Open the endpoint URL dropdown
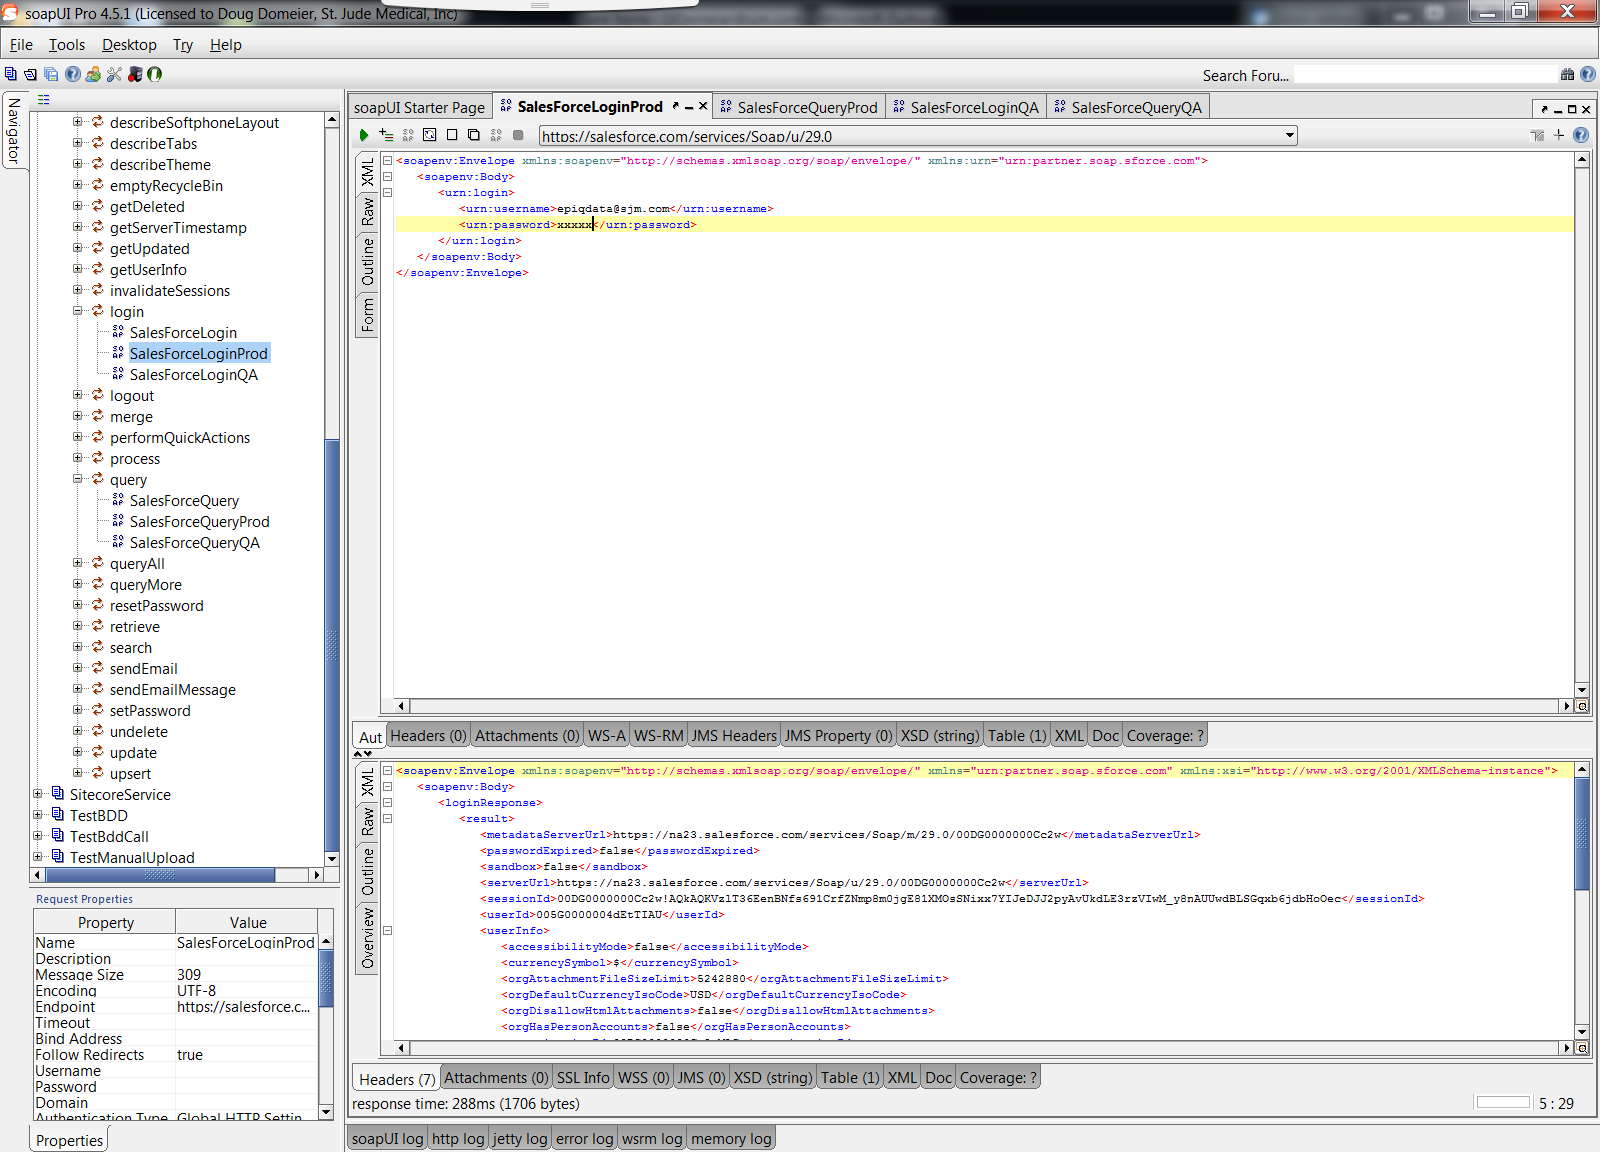This screenshot has width=1600, height=1152. [1289, 135]
